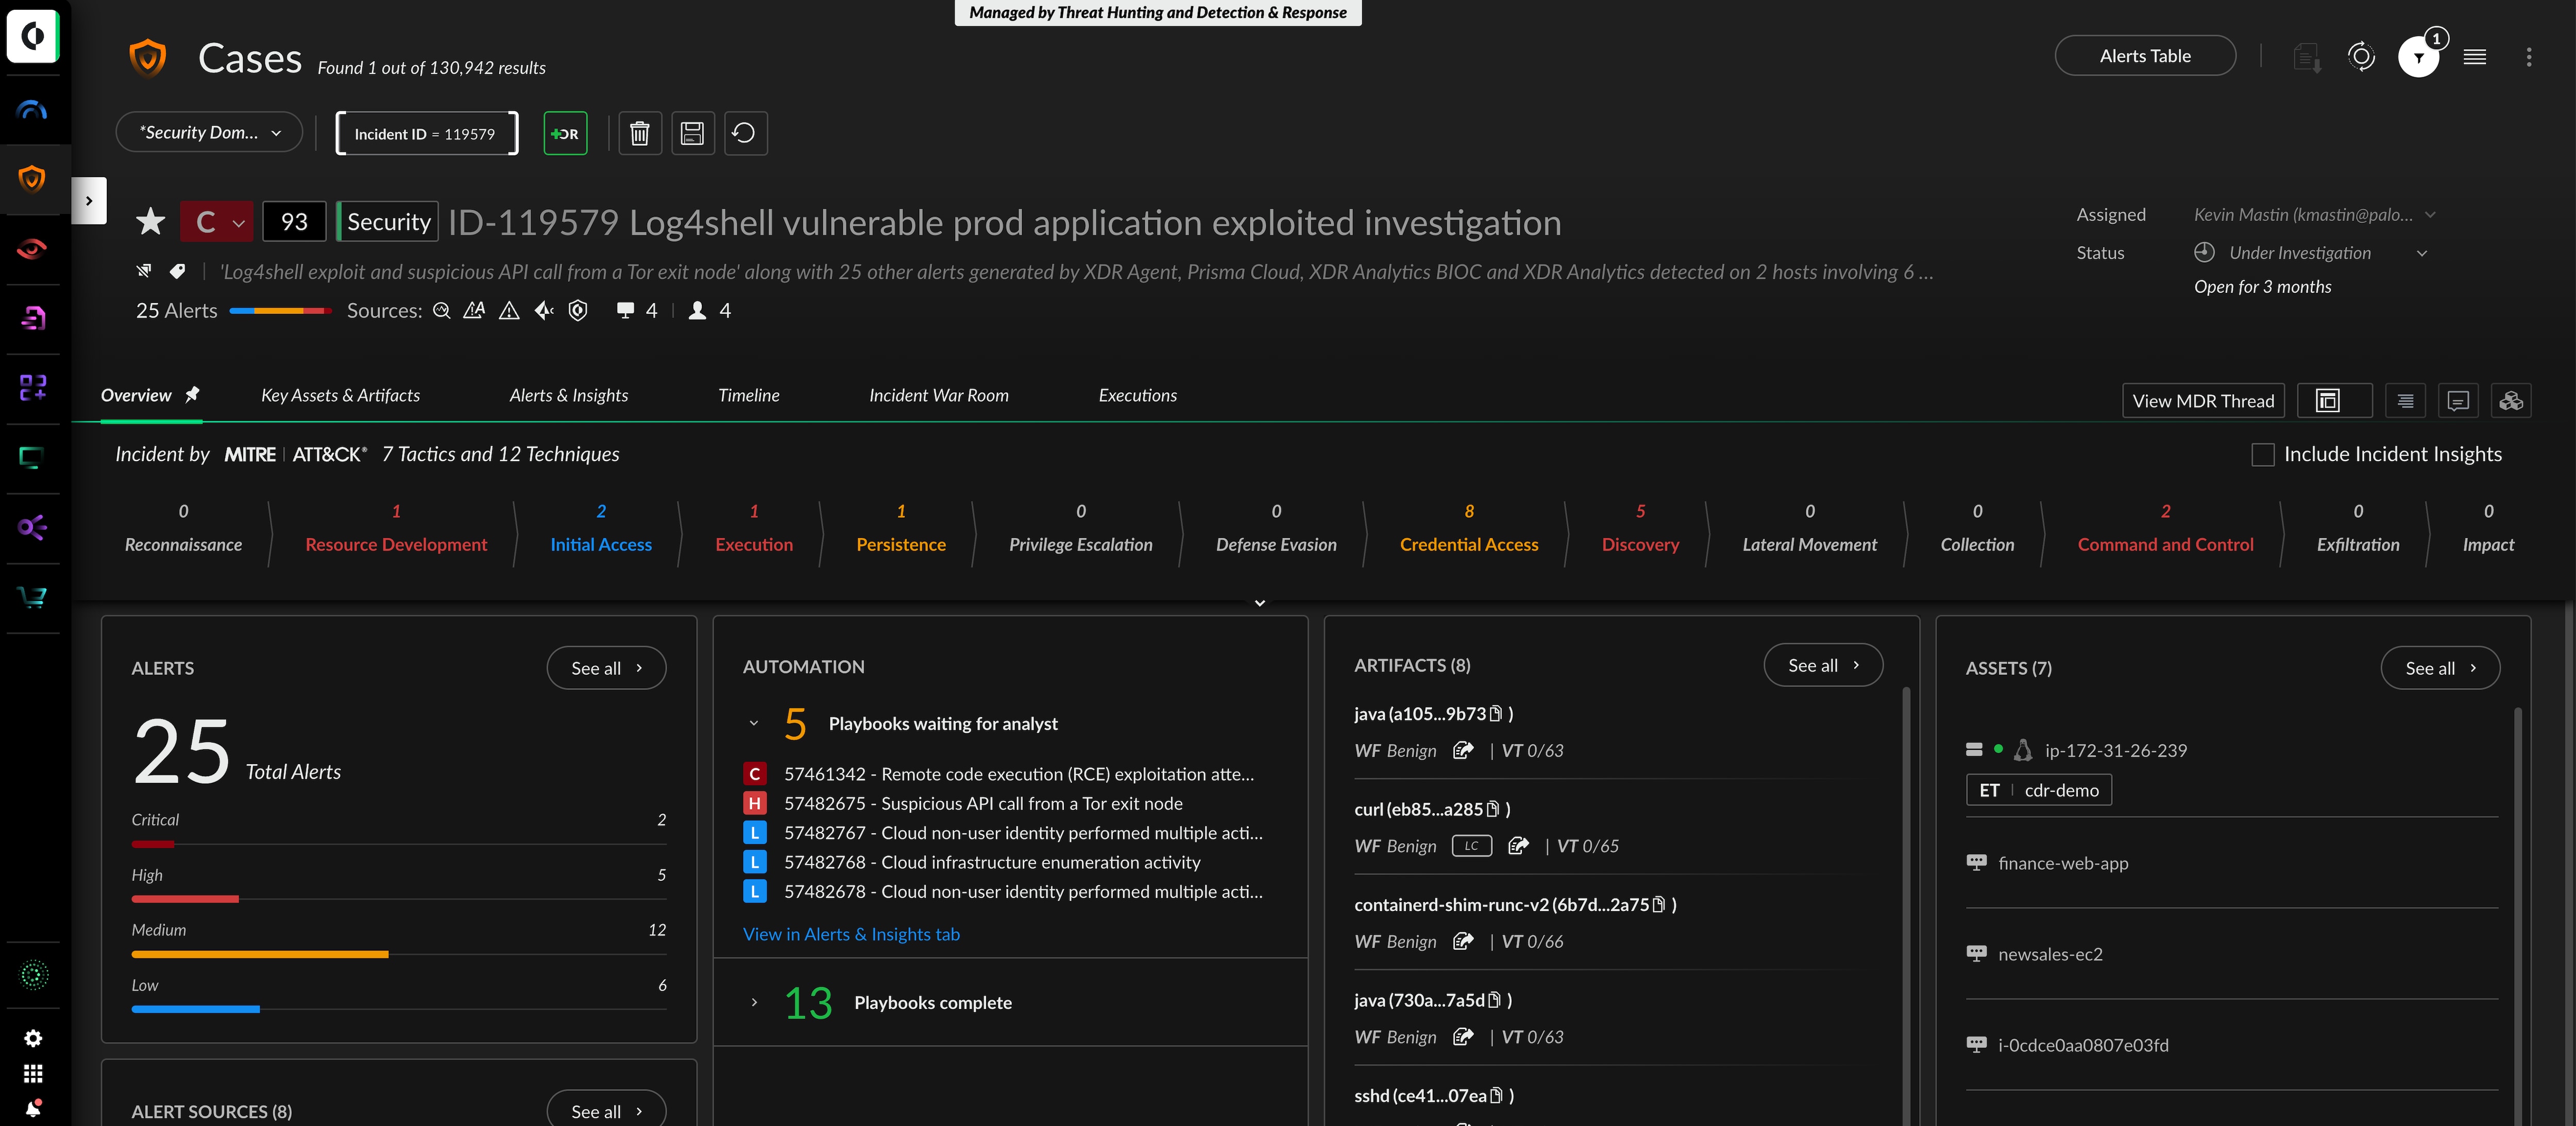Switch to the Incident War Room tab

[x=938, y=395]
